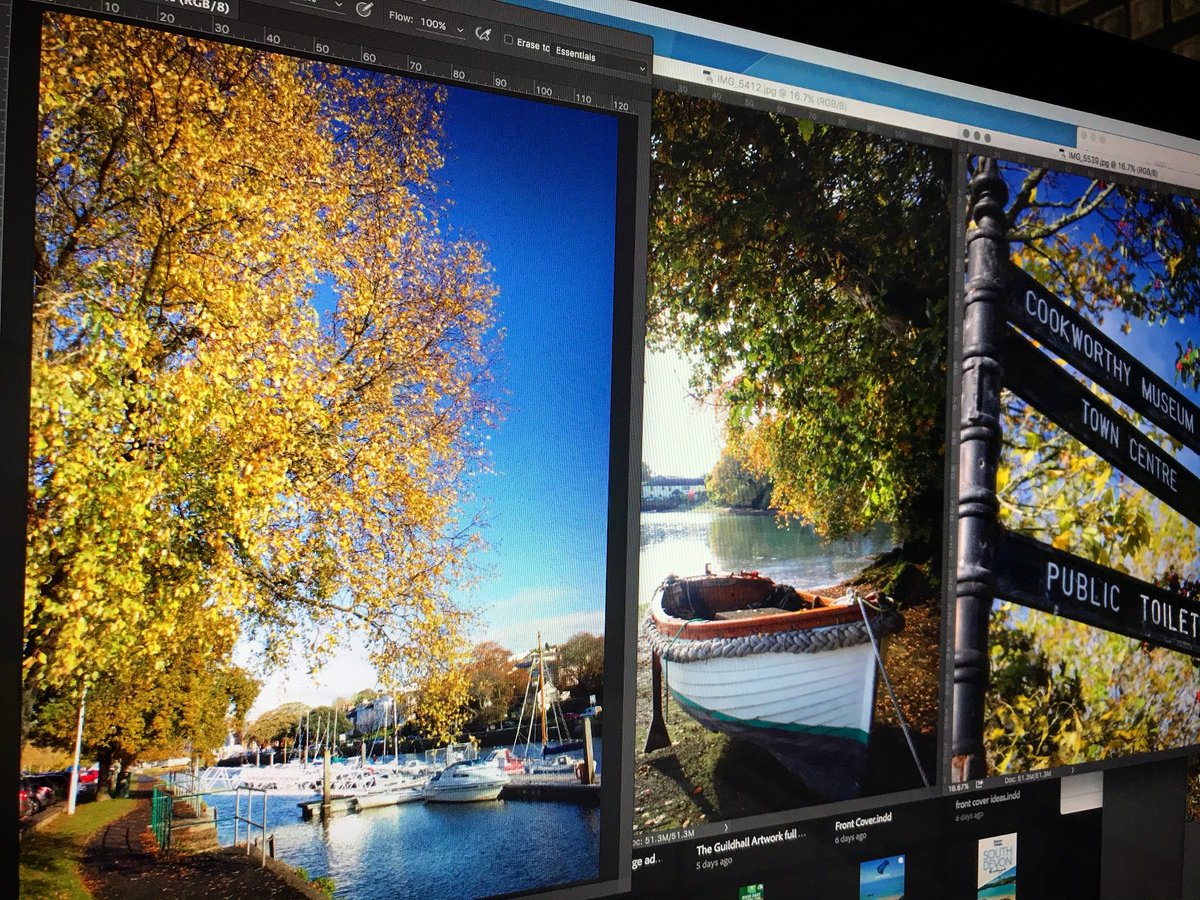Click the Flow 100% value field
This screenshot has width=1200, height=900.
[x=434, y=23]
